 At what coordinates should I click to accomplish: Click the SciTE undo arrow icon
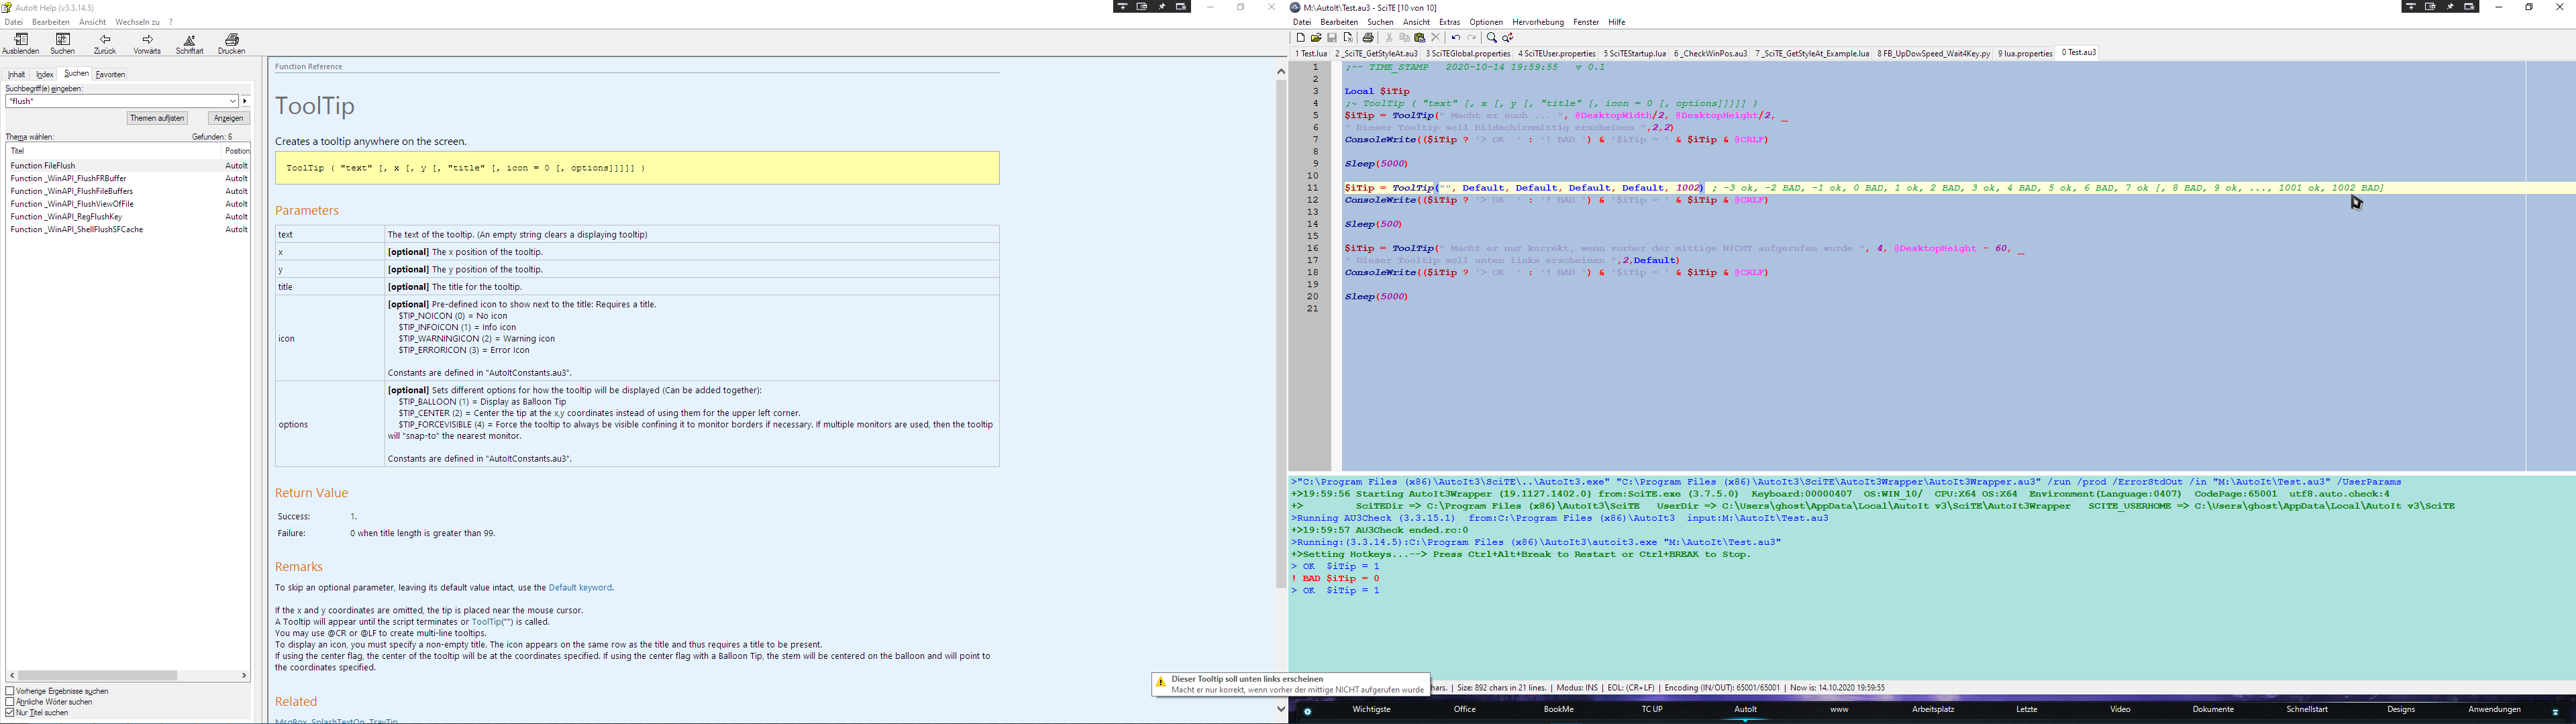pyautogui.click(x=1456, y=38)
